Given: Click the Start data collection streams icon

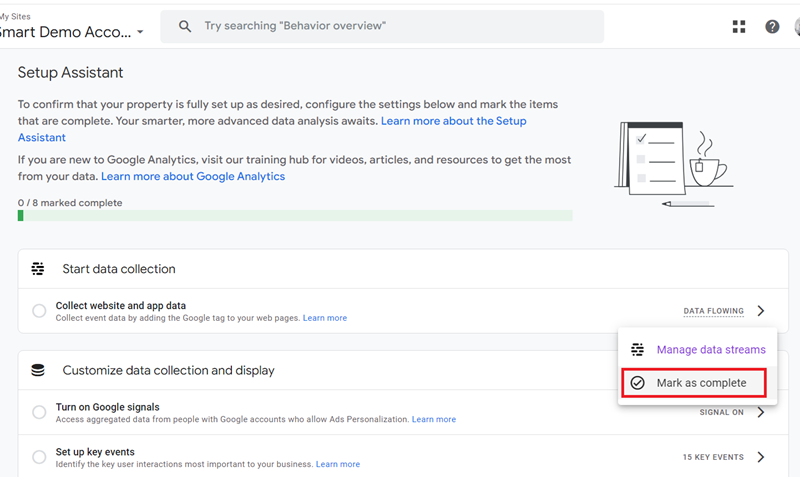Looking at the screenshot, I should (x=38, y=269).
